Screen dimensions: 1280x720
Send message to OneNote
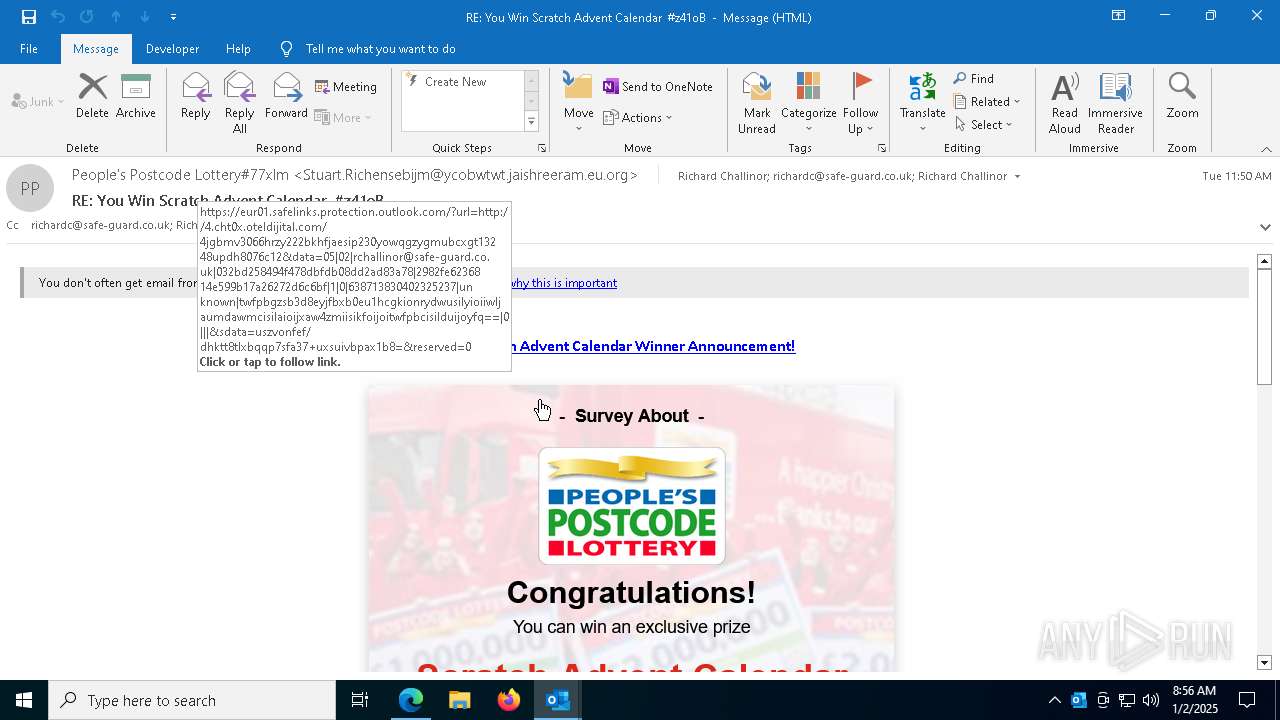658,87
